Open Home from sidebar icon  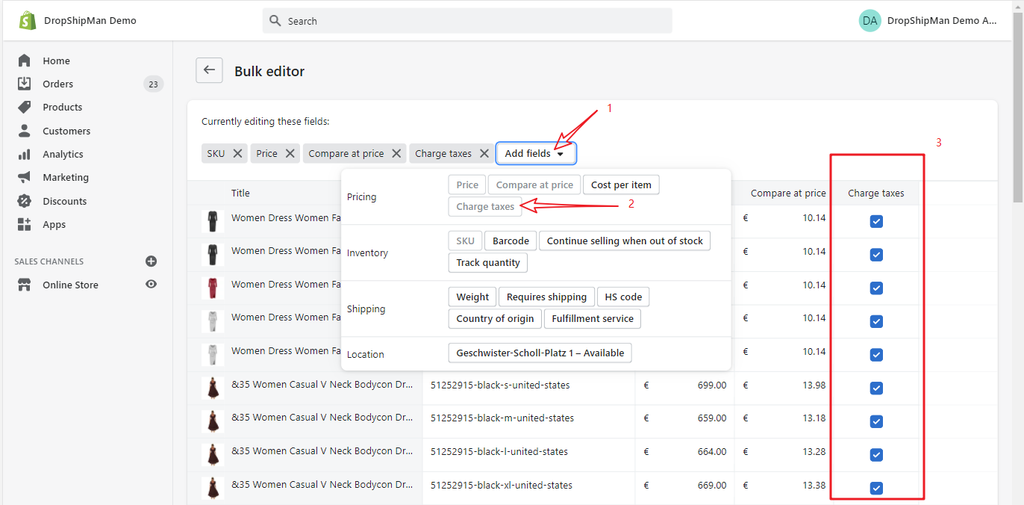24,61
